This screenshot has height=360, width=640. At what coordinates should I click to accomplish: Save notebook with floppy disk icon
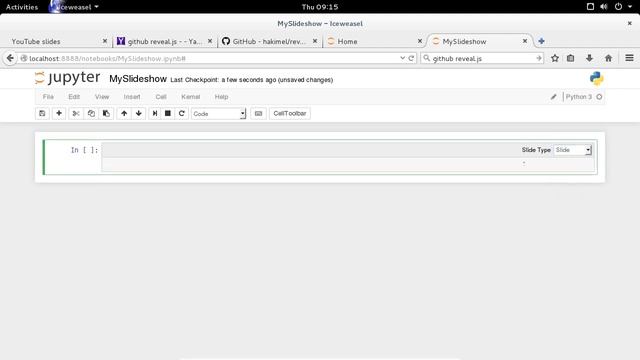(42, 113)
